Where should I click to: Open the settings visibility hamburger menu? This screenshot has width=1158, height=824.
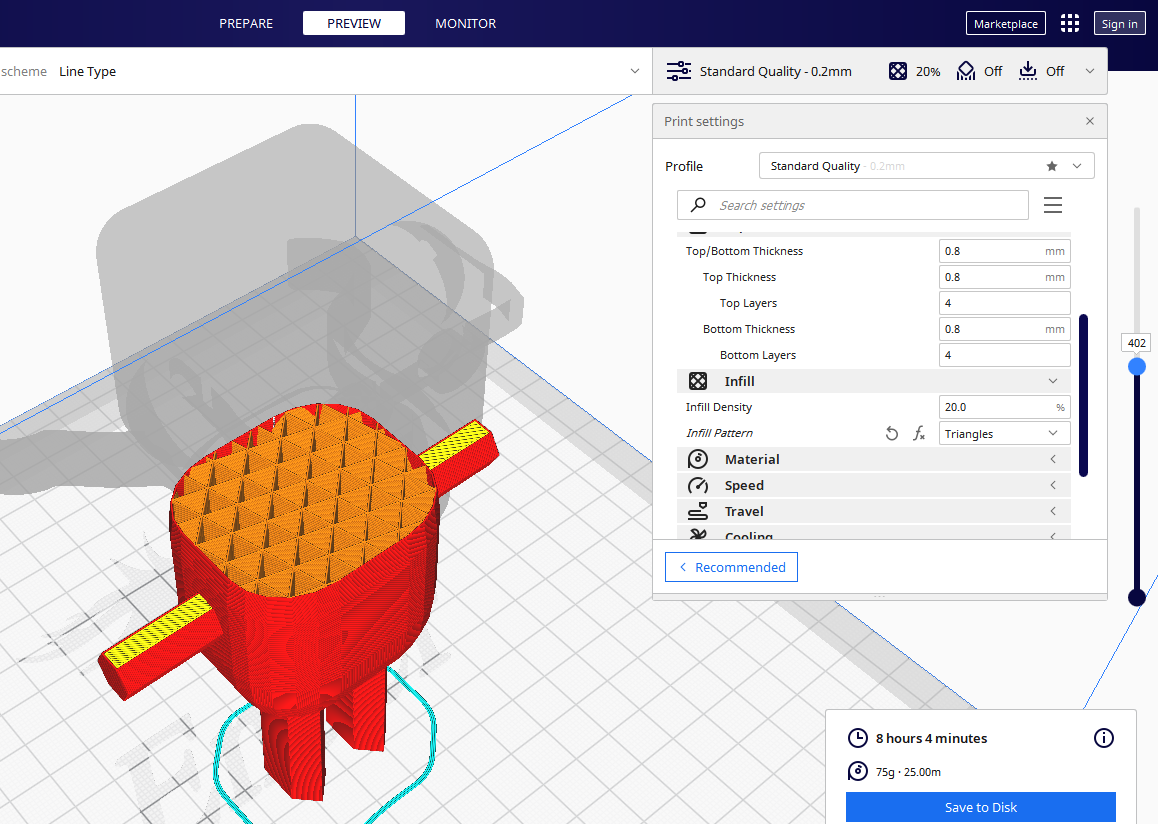[x=1052, y=205]
